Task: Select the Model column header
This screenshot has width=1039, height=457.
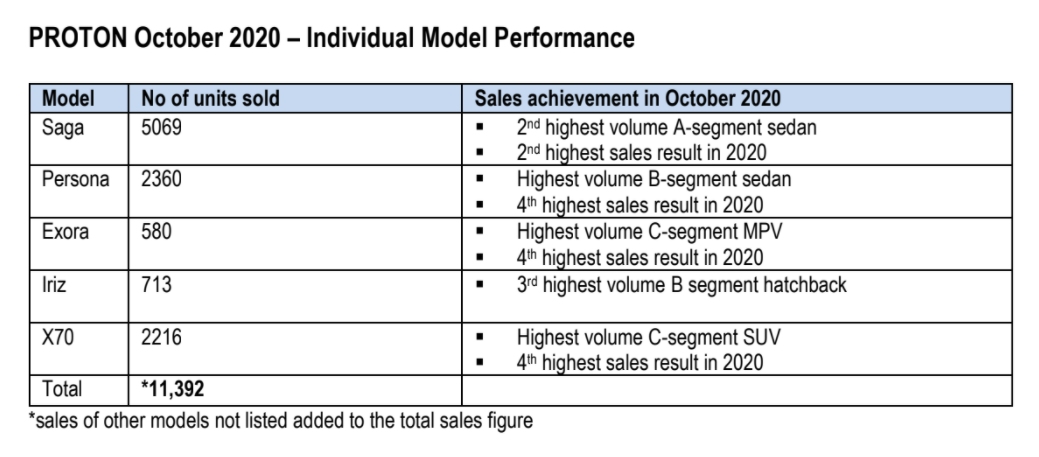Action: tap(69, 99)
